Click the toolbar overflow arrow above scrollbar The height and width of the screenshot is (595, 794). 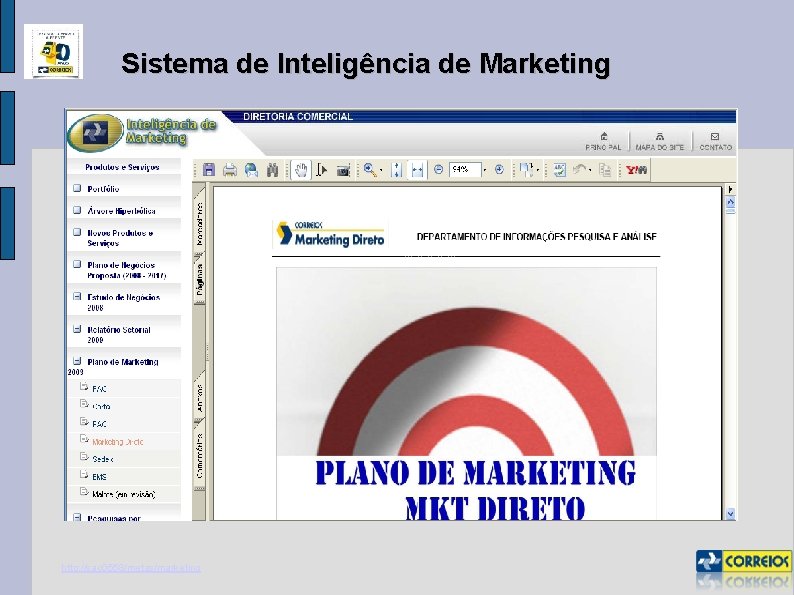tap(730, 189)
